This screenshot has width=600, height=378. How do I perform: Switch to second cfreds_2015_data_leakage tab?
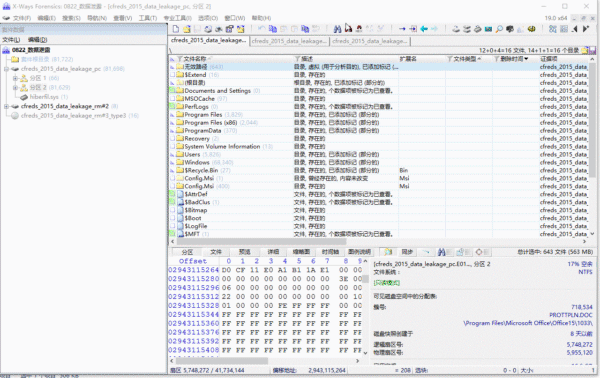(x=289, y=41)
